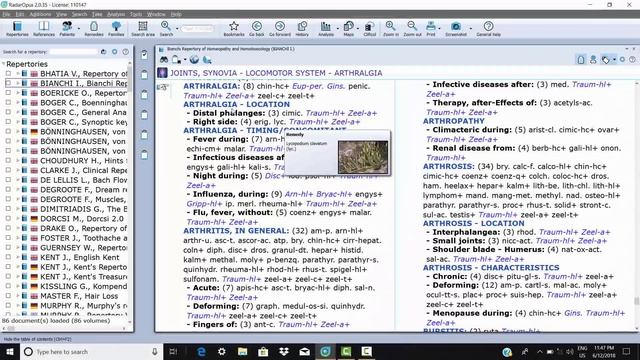The width and height of the screenshot is (640, 360).
Task: Expand the BHATIA V. repertory node
Action: 18,73
